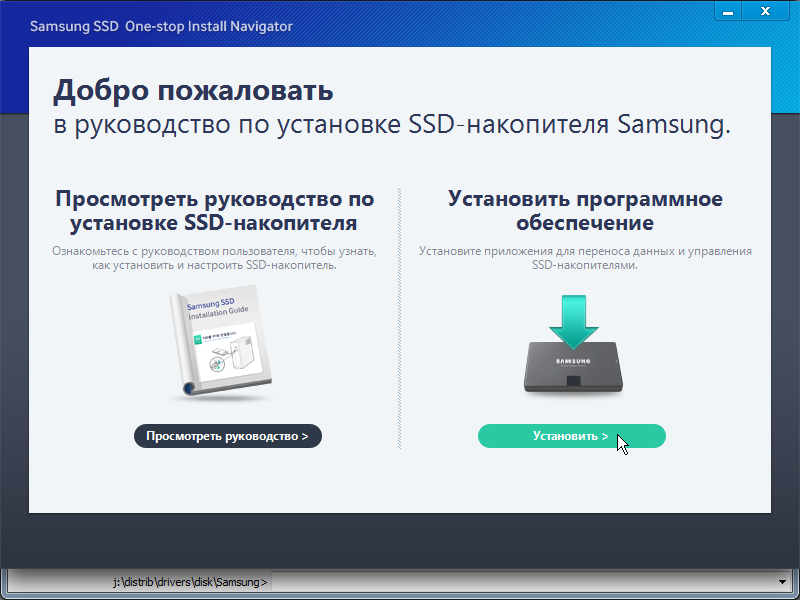Click the text starting Установите приложения для переноса
This screenshot has height=600, width=800.
click(x=585, y=258)
